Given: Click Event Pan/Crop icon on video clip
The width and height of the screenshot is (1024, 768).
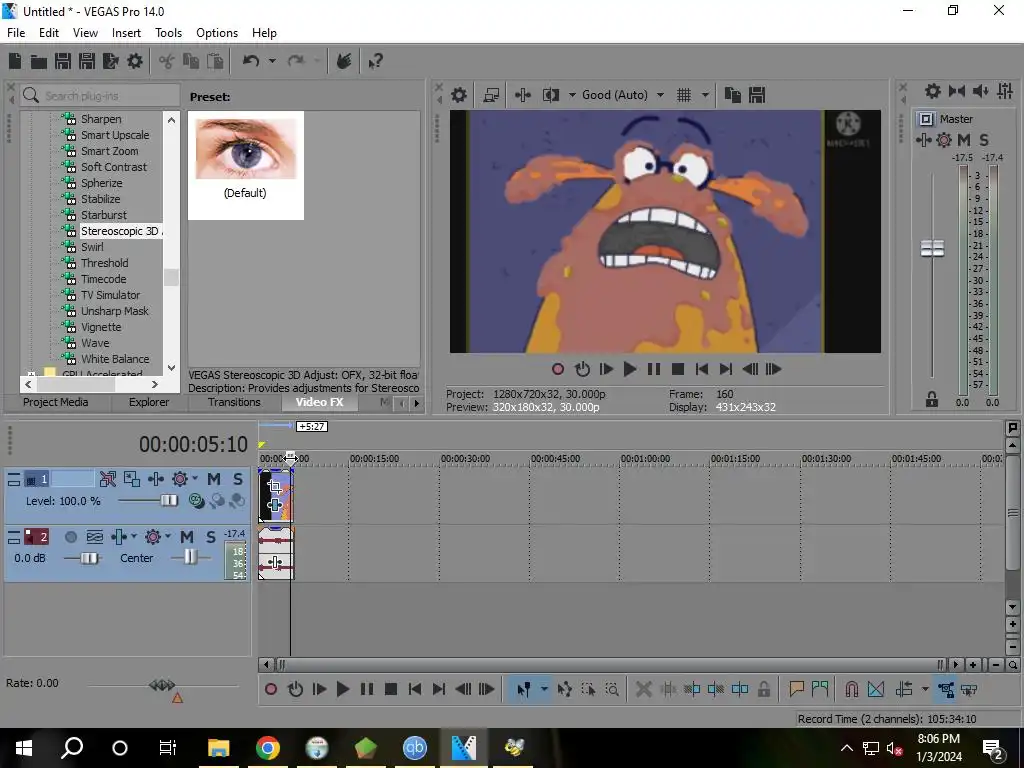Looking at the screenshot, I should point(275,486).
